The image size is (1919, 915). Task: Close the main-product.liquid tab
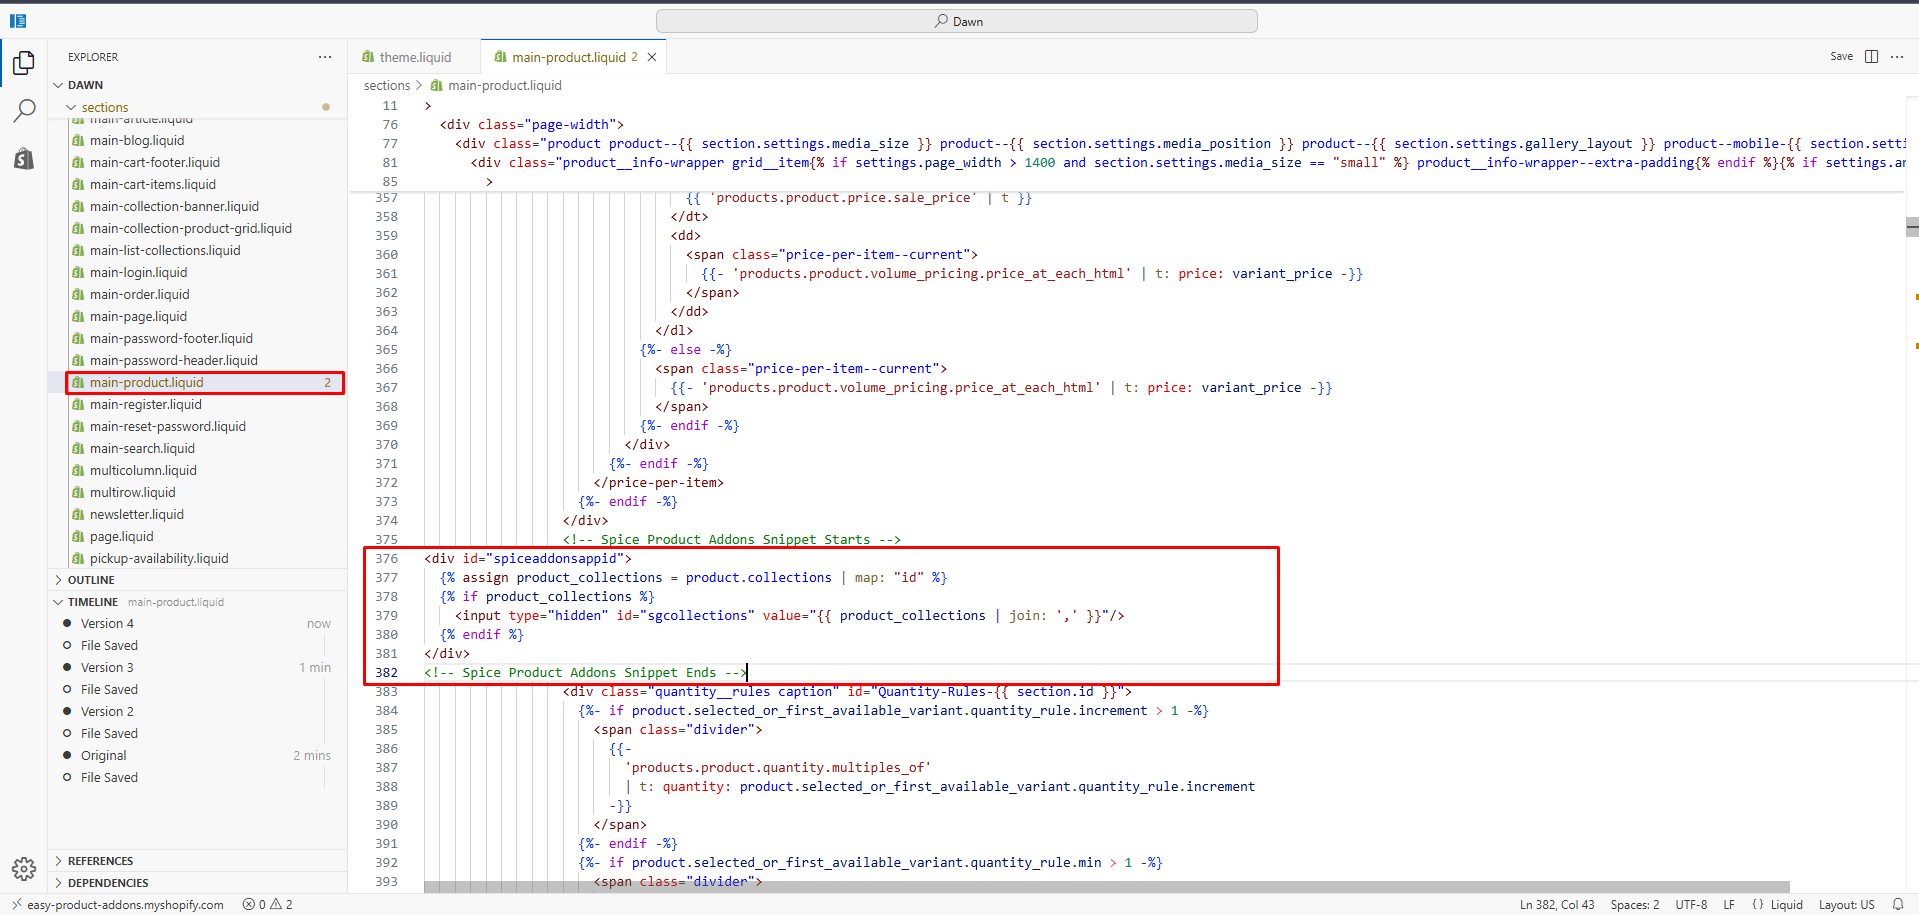pyautogui.click(x=652, y=57)
